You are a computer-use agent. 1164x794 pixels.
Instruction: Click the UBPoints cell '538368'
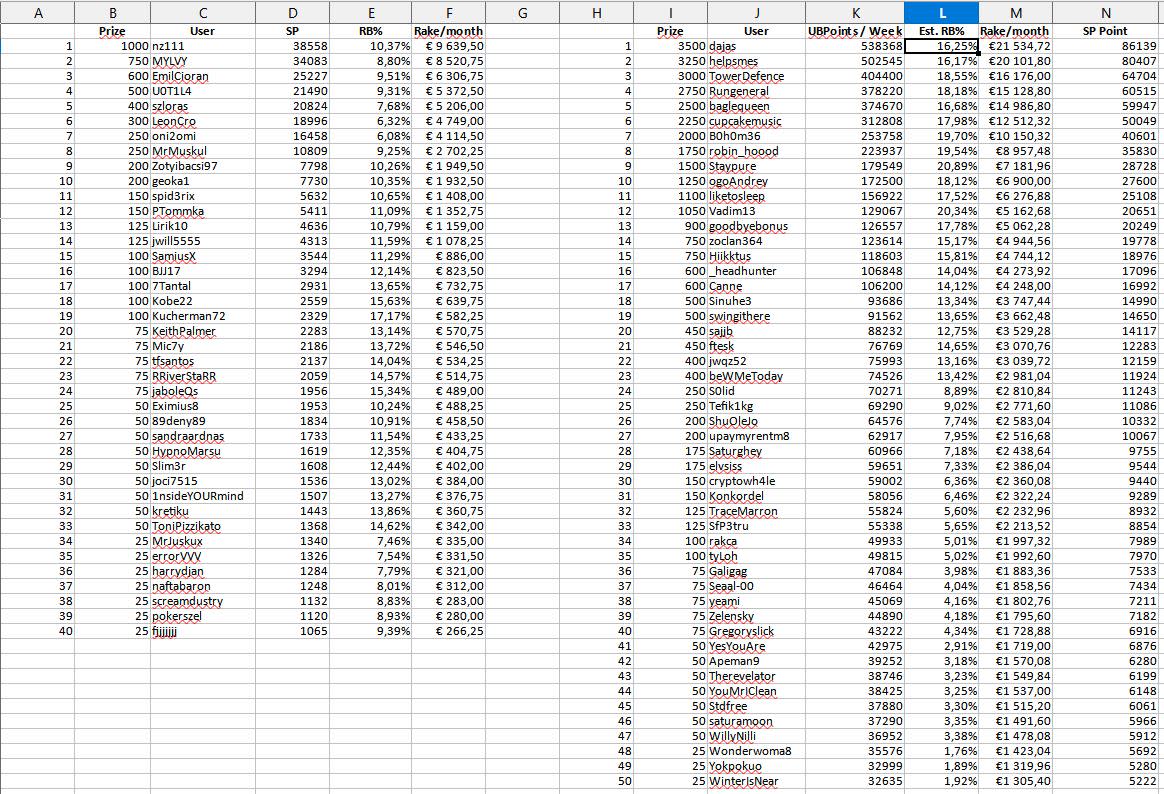click(x=855, y=46)
